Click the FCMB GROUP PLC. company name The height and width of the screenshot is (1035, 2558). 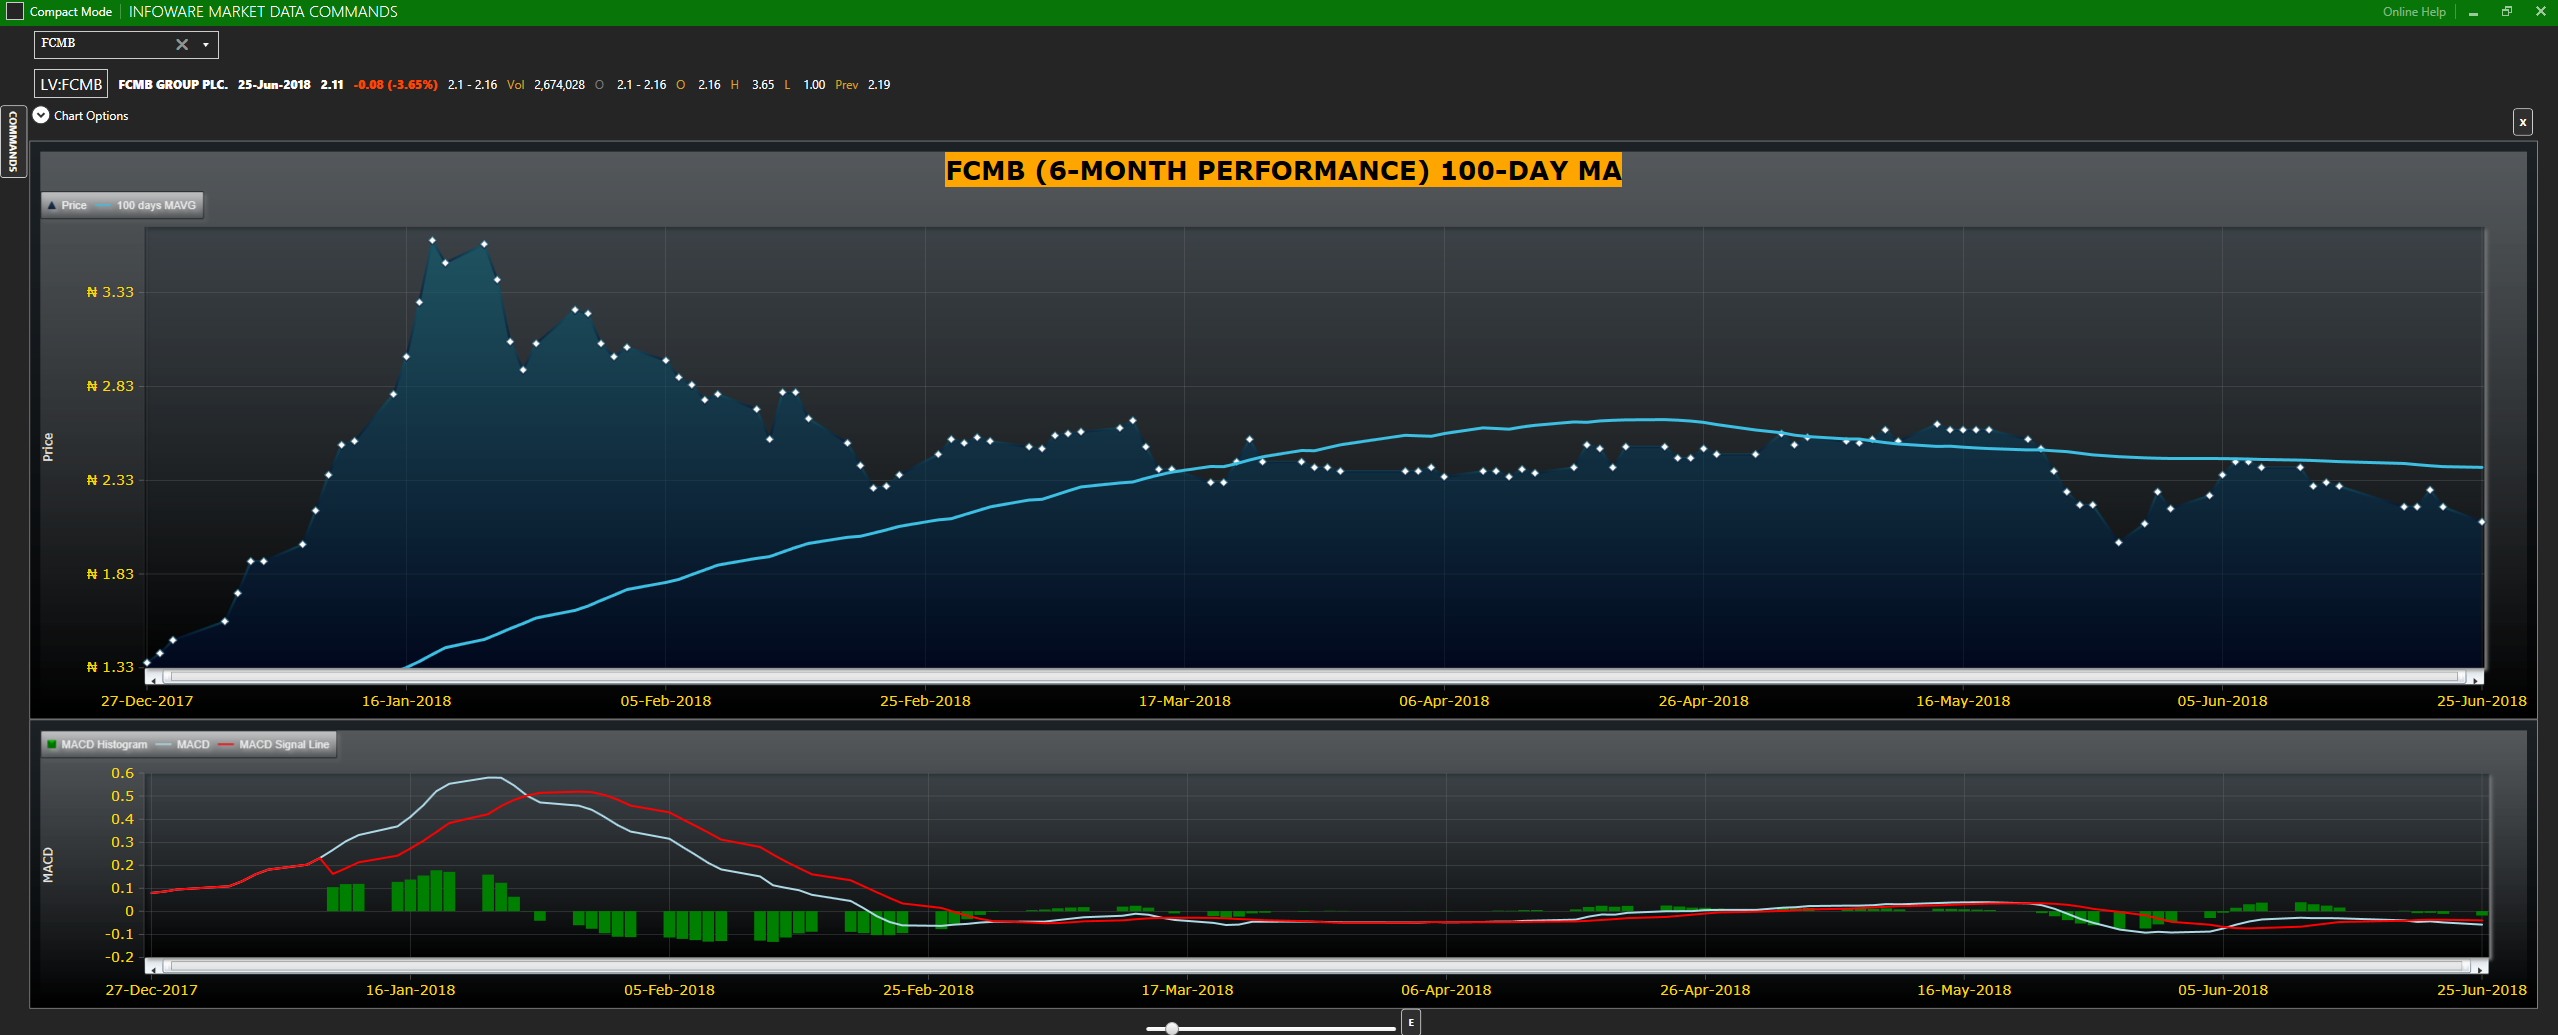coord(173,85)
